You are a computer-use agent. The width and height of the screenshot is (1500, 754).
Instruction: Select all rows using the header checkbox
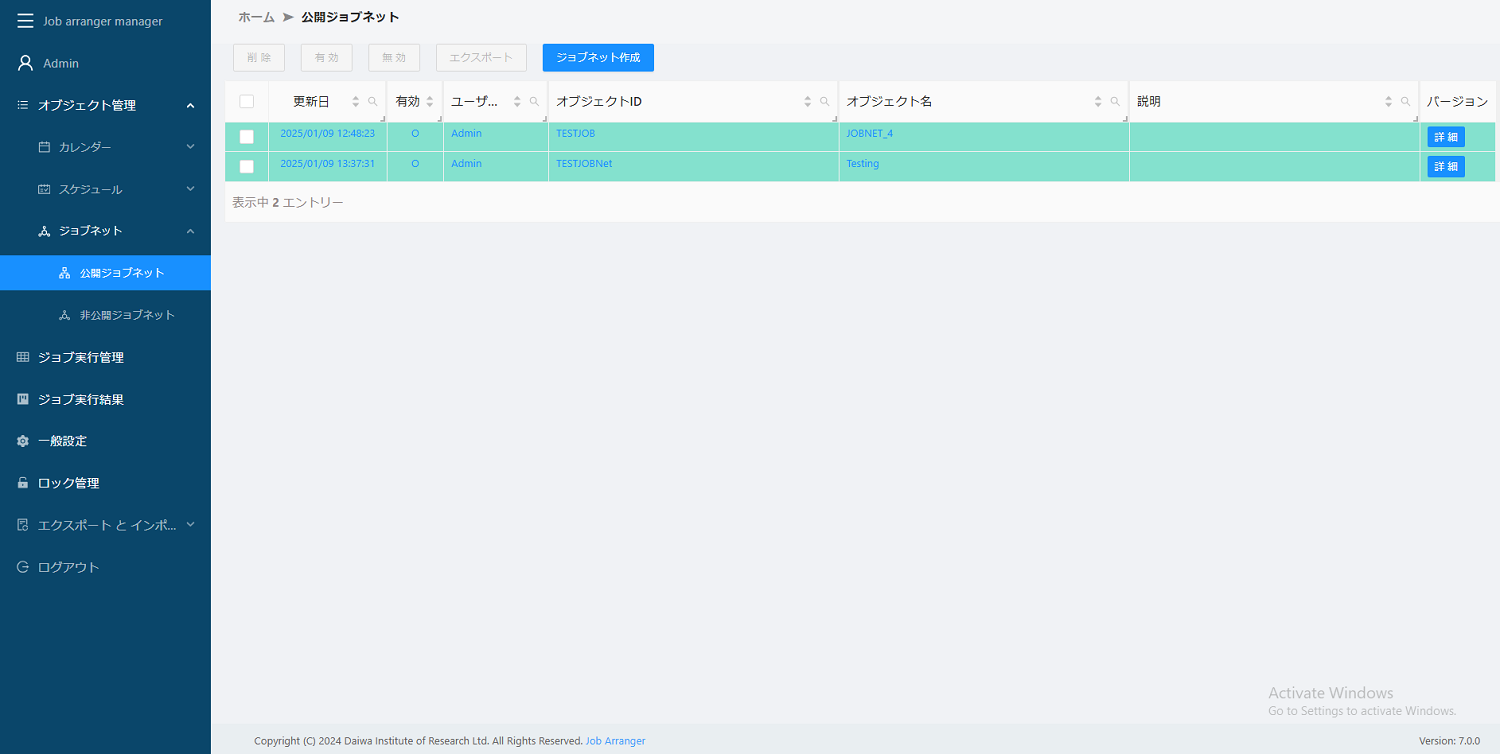click(247, 101)
